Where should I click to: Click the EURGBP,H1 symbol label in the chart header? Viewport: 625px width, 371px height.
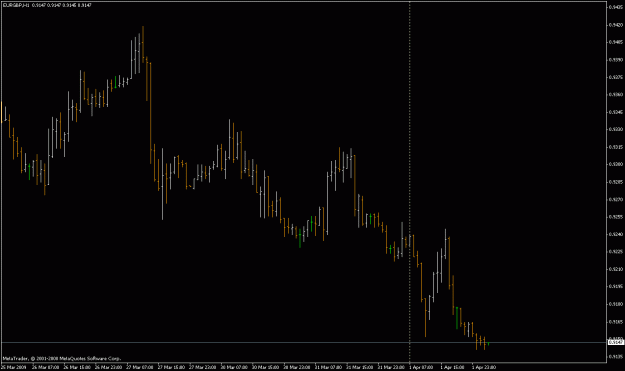point(16,5)
